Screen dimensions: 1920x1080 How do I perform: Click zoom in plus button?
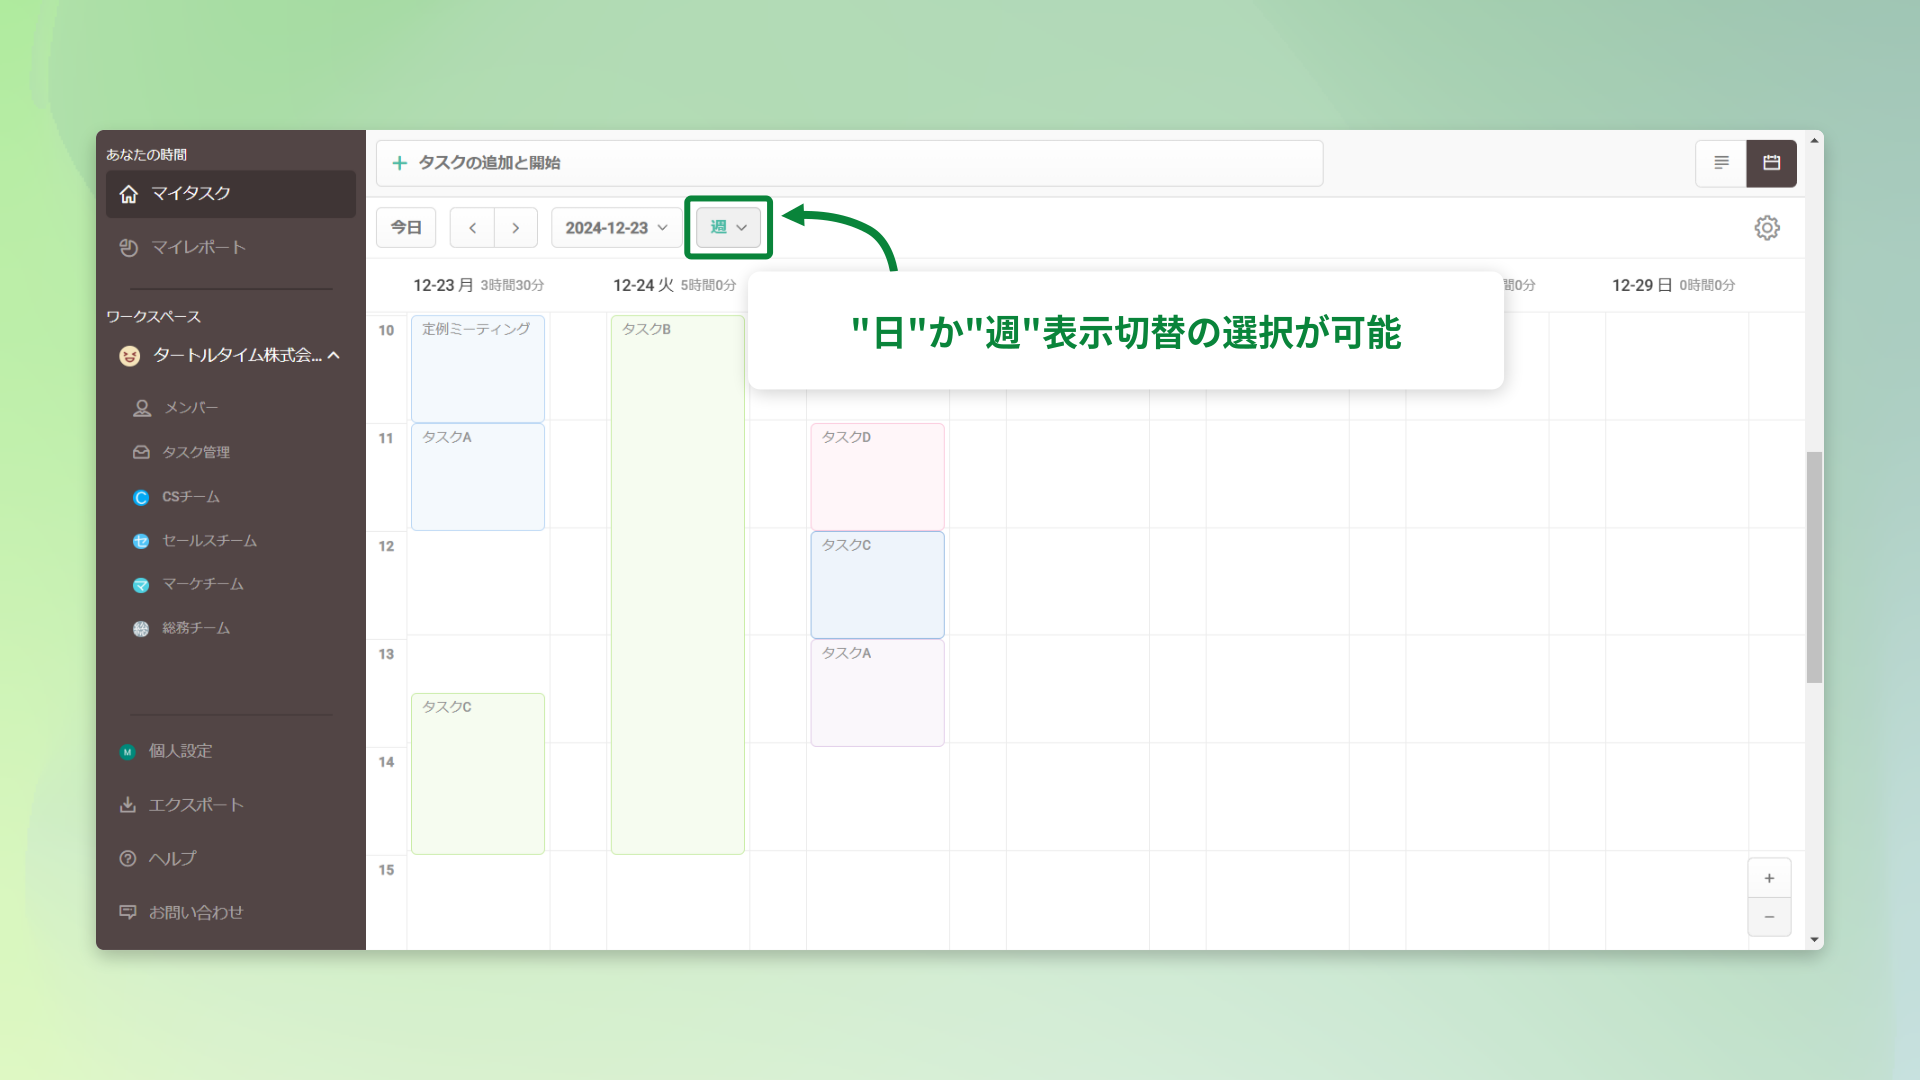coord(1769,878)
